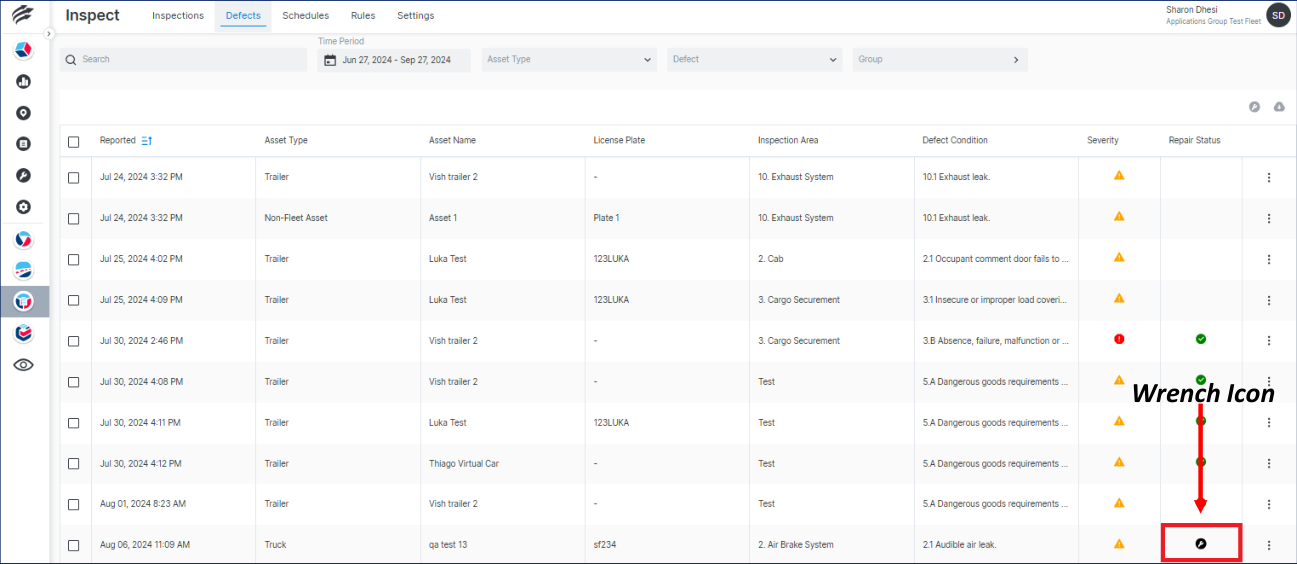Open kebab menu for Jul 24 Vish trailer 2 row
This screenshot has width=1297, height=564.
[1269, 177]
